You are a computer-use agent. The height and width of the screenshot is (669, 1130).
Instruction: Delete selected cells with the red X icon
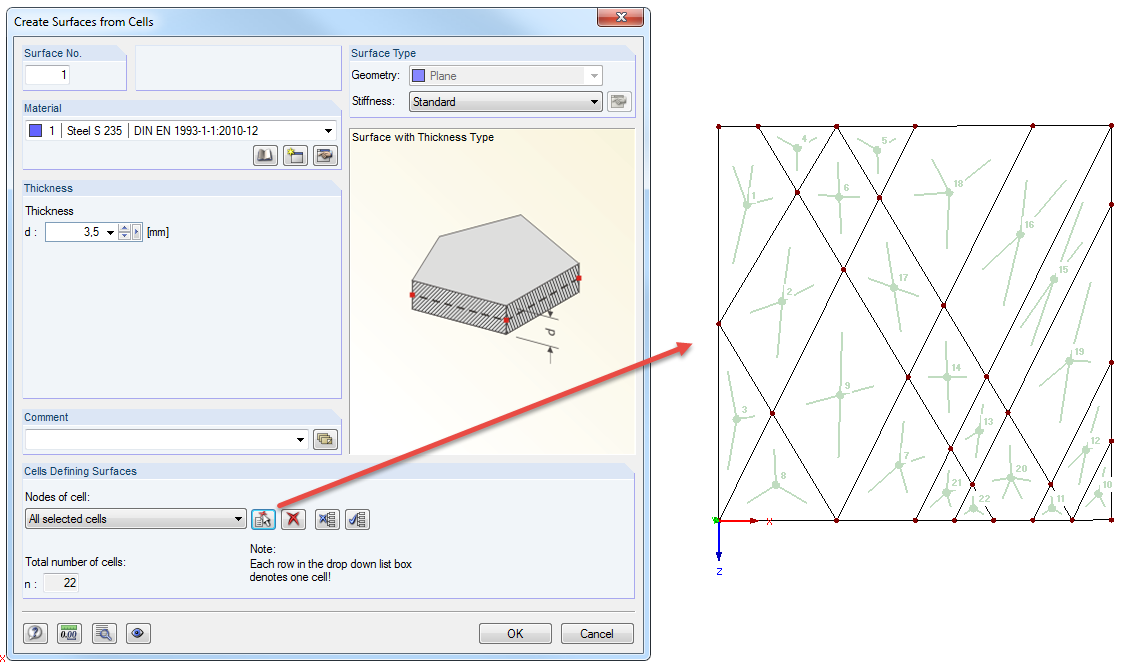[293, 519]
